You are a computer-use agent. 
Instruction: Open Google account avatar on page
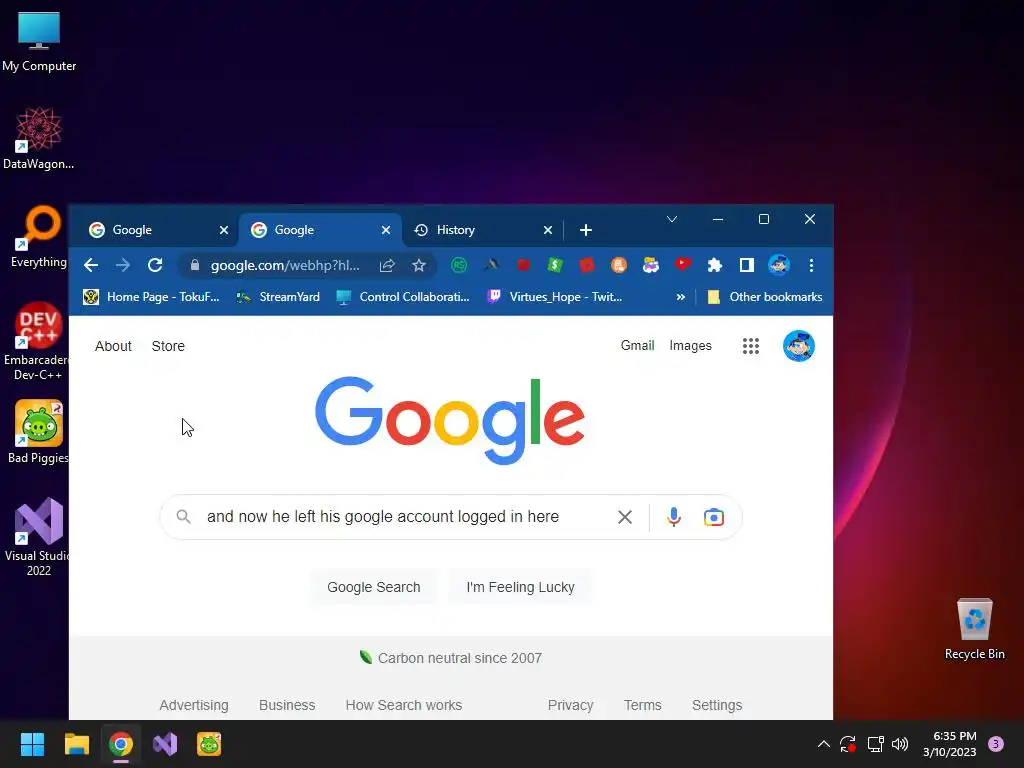coord(799,346)
